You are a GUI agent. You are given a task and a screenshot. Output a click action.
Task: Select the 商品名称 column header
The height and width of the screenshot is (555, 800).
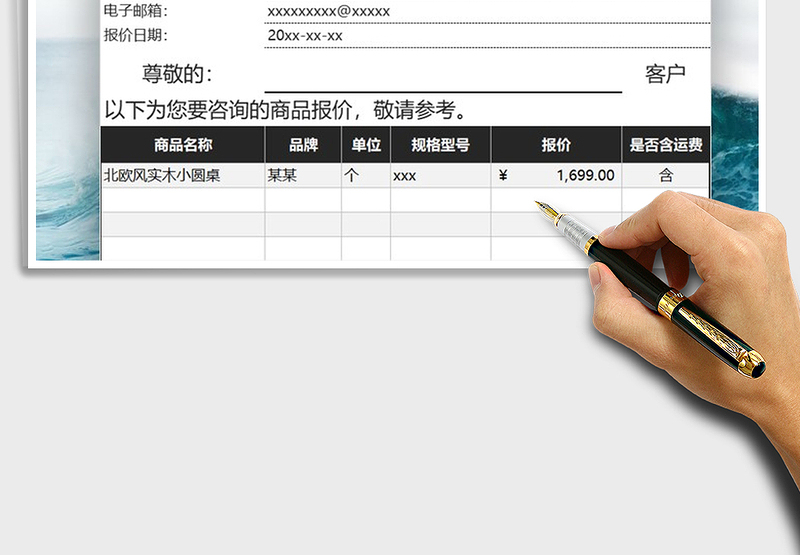[x=183, y=145]
